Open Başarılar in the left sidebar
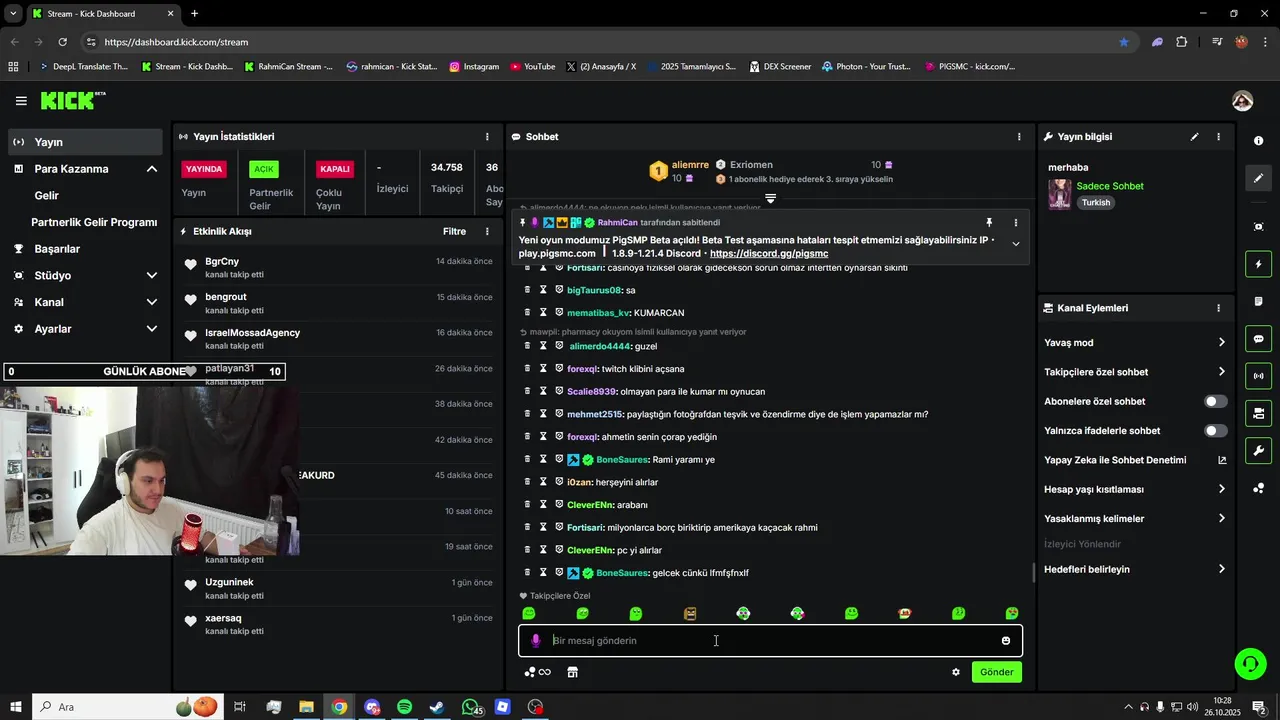Viewport: 1280px width, 720px height. [x=57, y=249]
